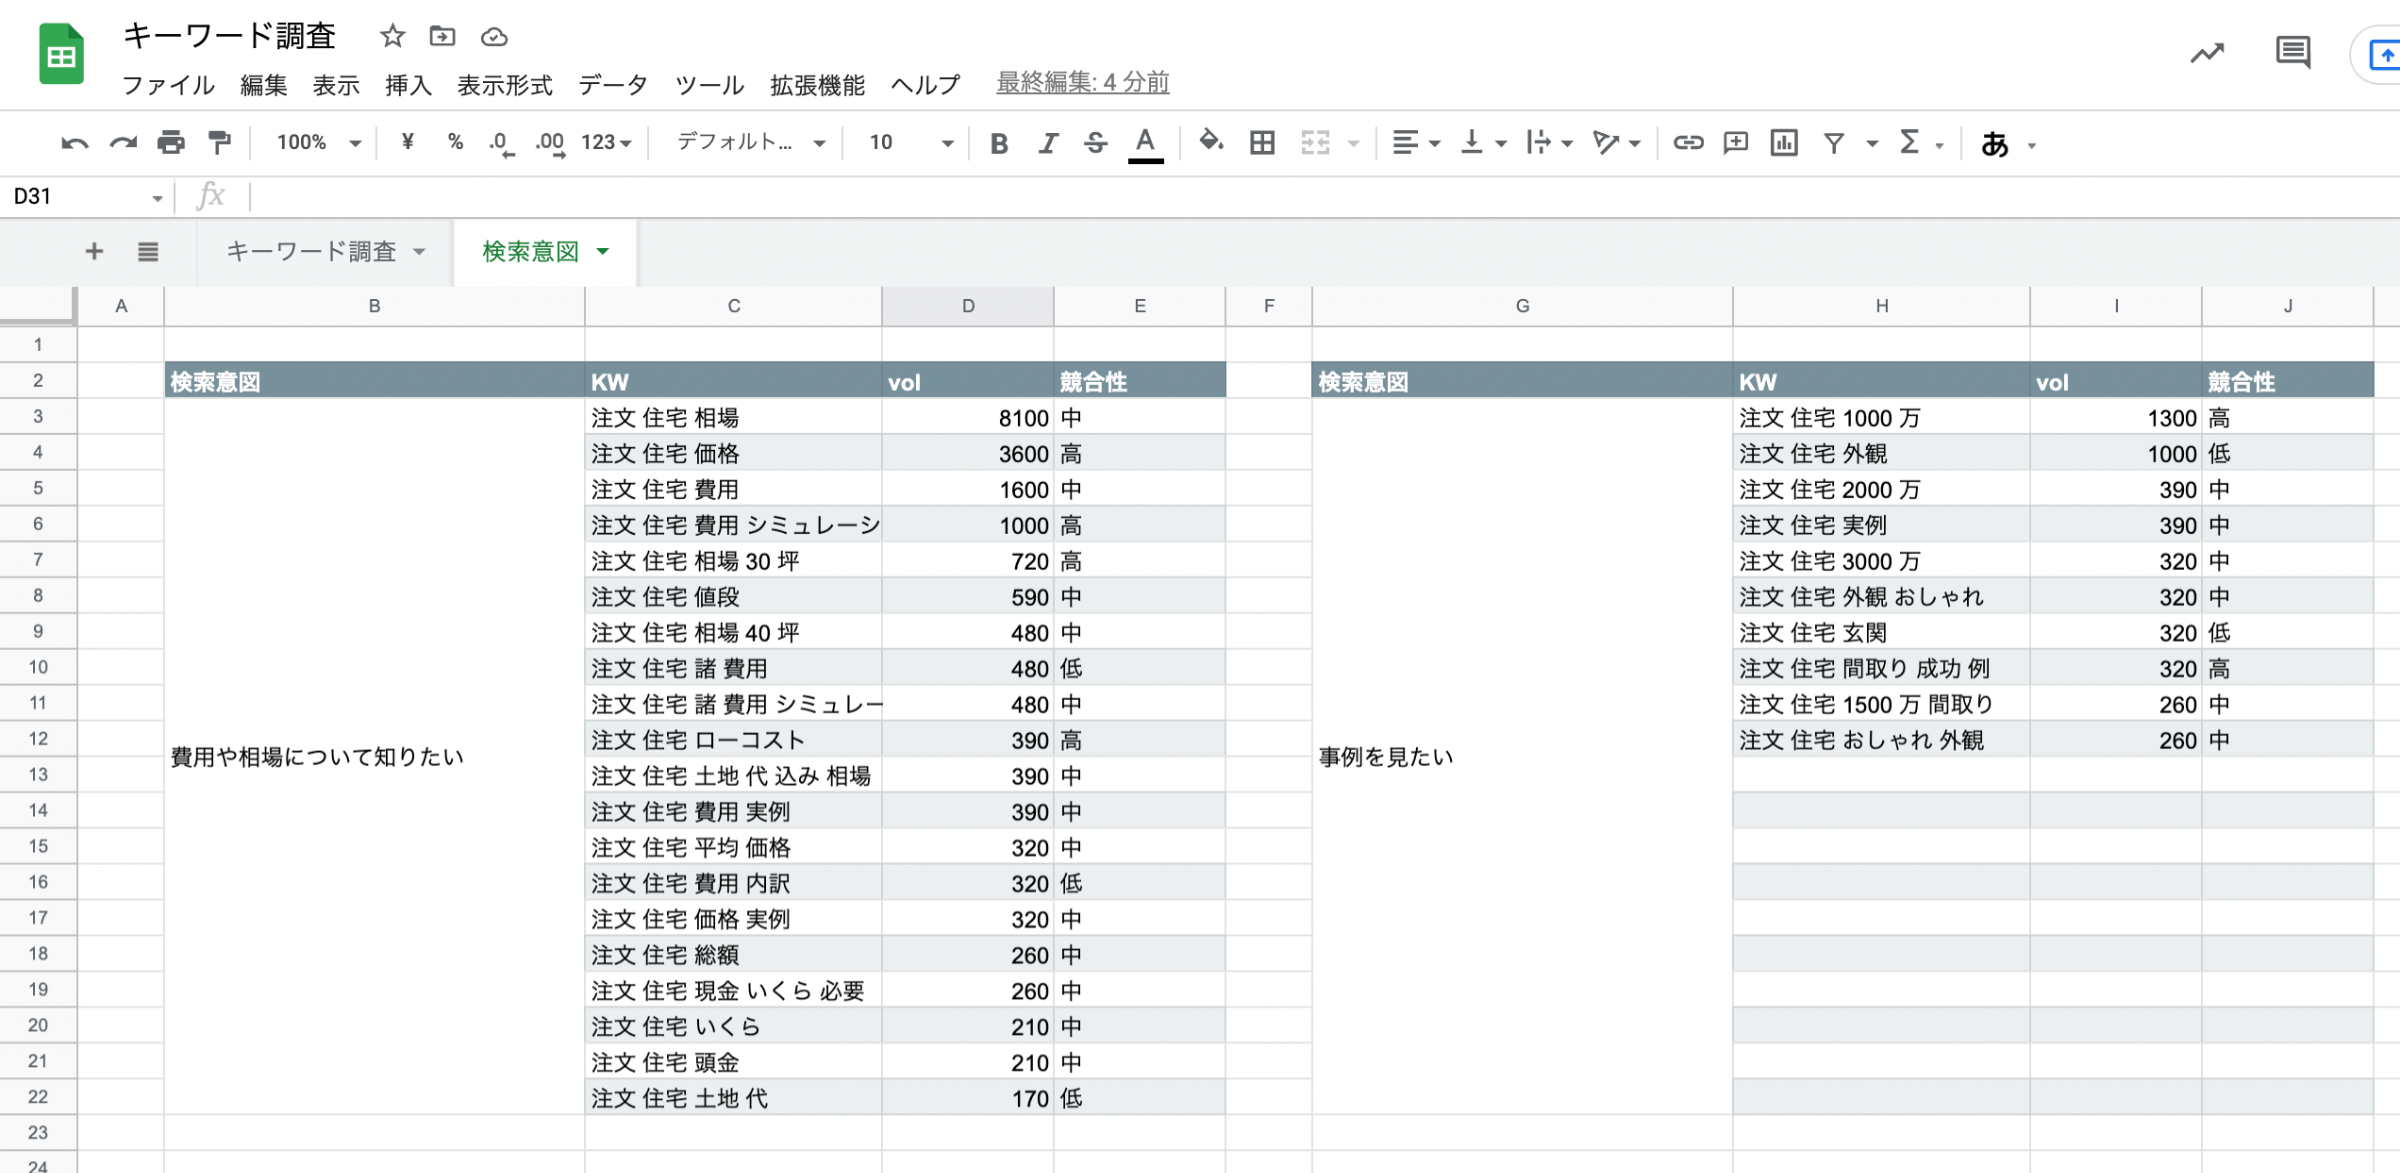
Task: Open the 編集 menu
Action: click(x=264, y=85)
